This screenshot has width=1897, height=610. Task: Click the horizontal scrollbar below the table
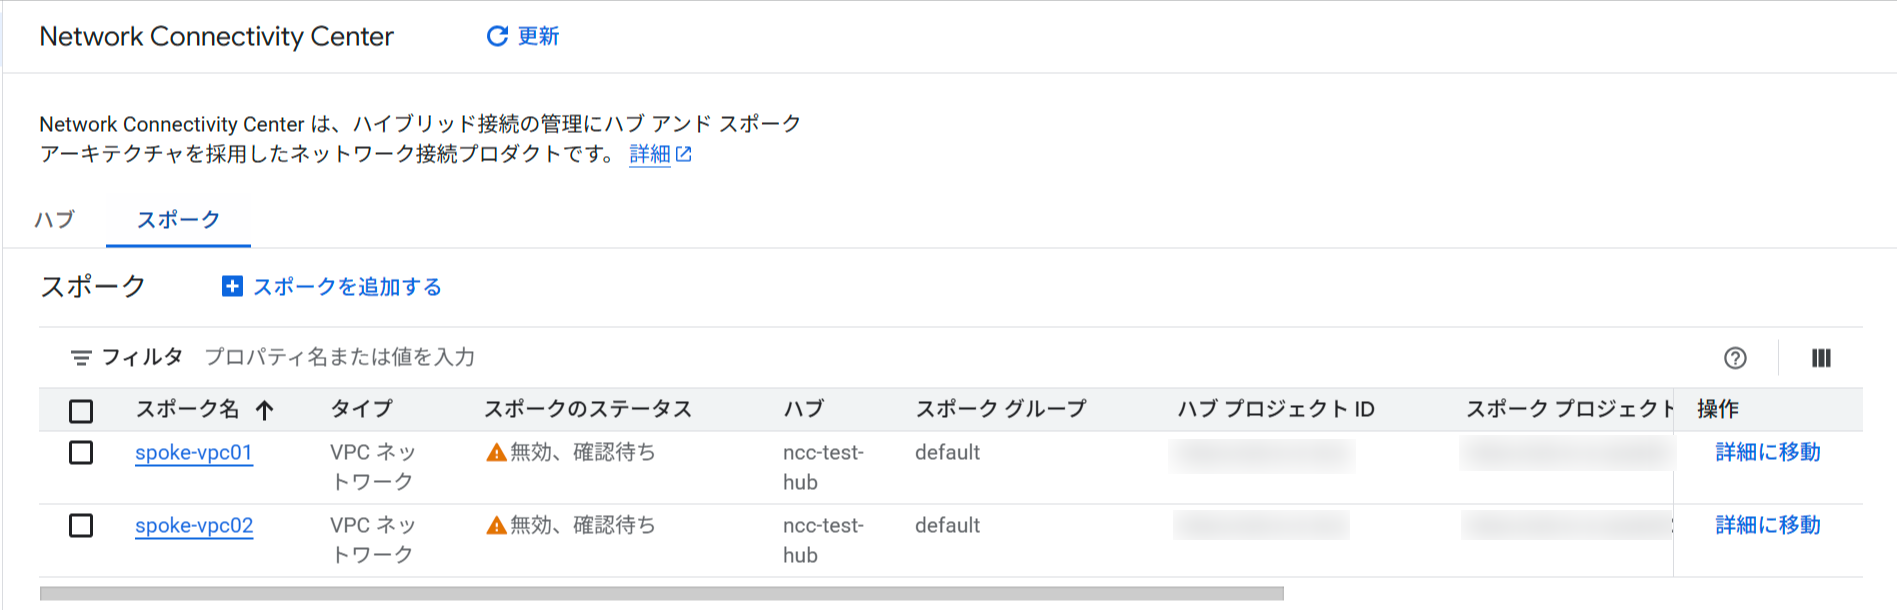click(x=660, y=593)
